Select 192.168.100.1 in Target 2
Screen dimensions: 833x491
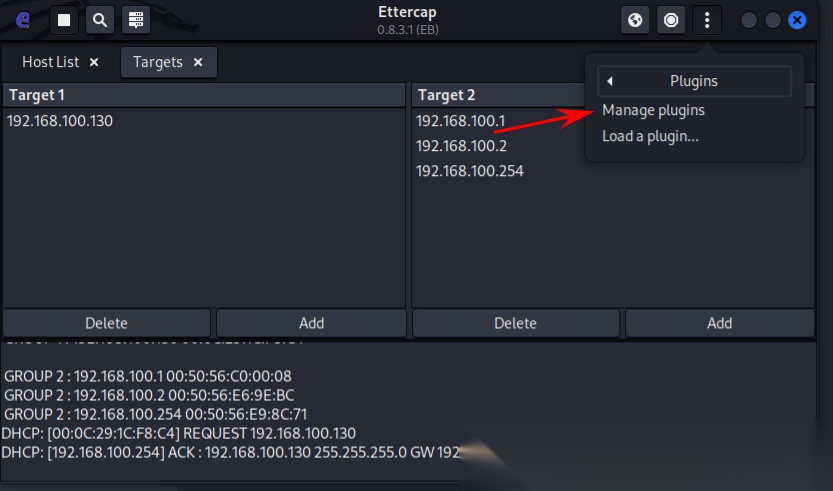460,121
